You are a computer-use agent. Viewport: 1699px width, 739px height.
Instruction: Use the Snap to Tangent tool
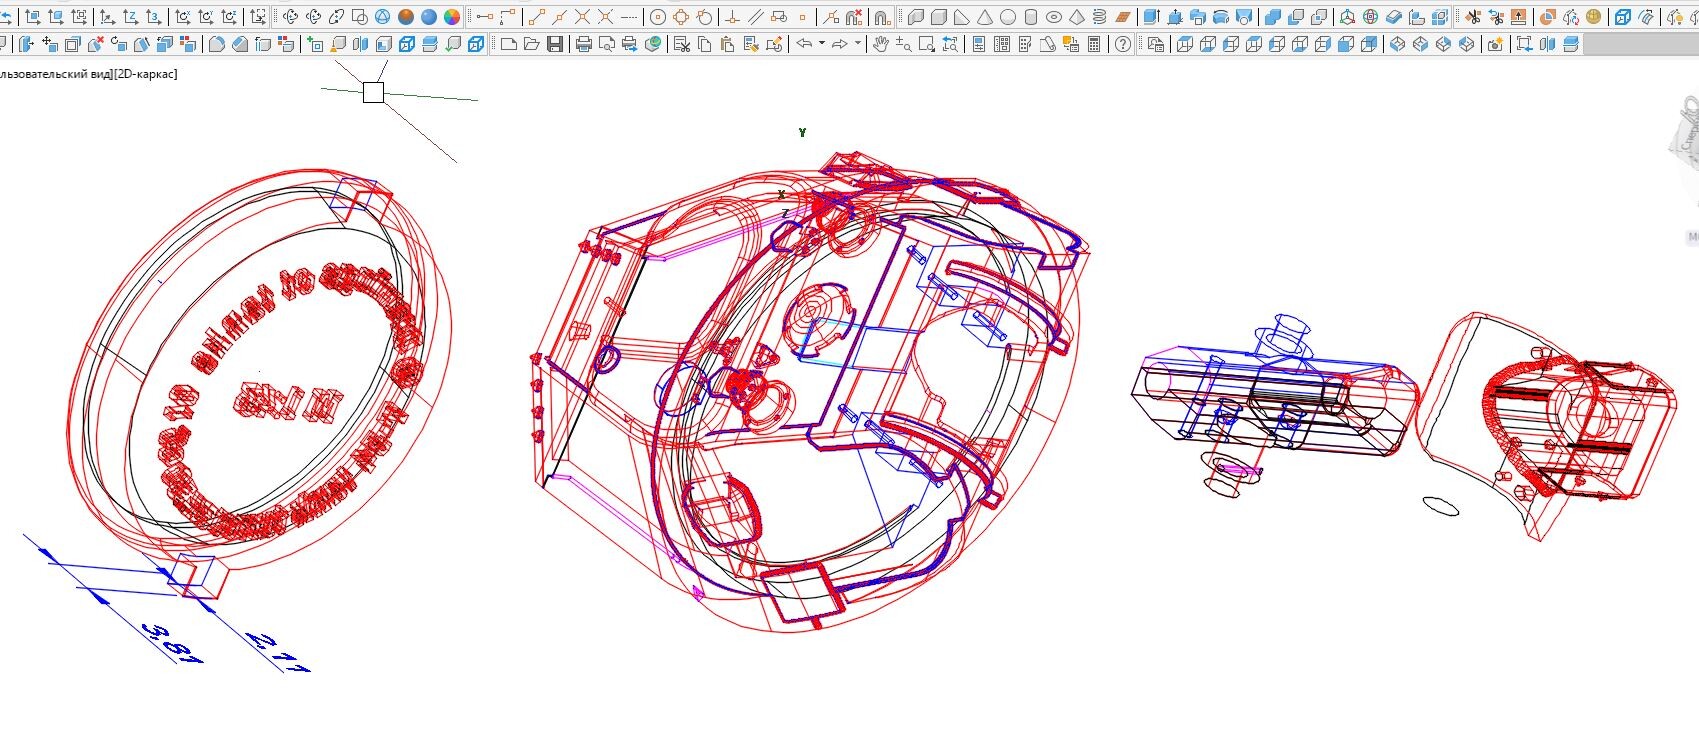pos(704,17)
